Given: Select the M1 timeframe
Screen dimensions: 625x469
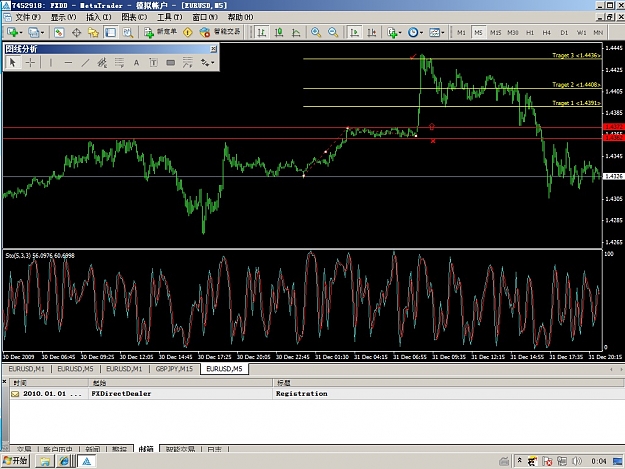Looking at the screenshot, I should 461,33.
